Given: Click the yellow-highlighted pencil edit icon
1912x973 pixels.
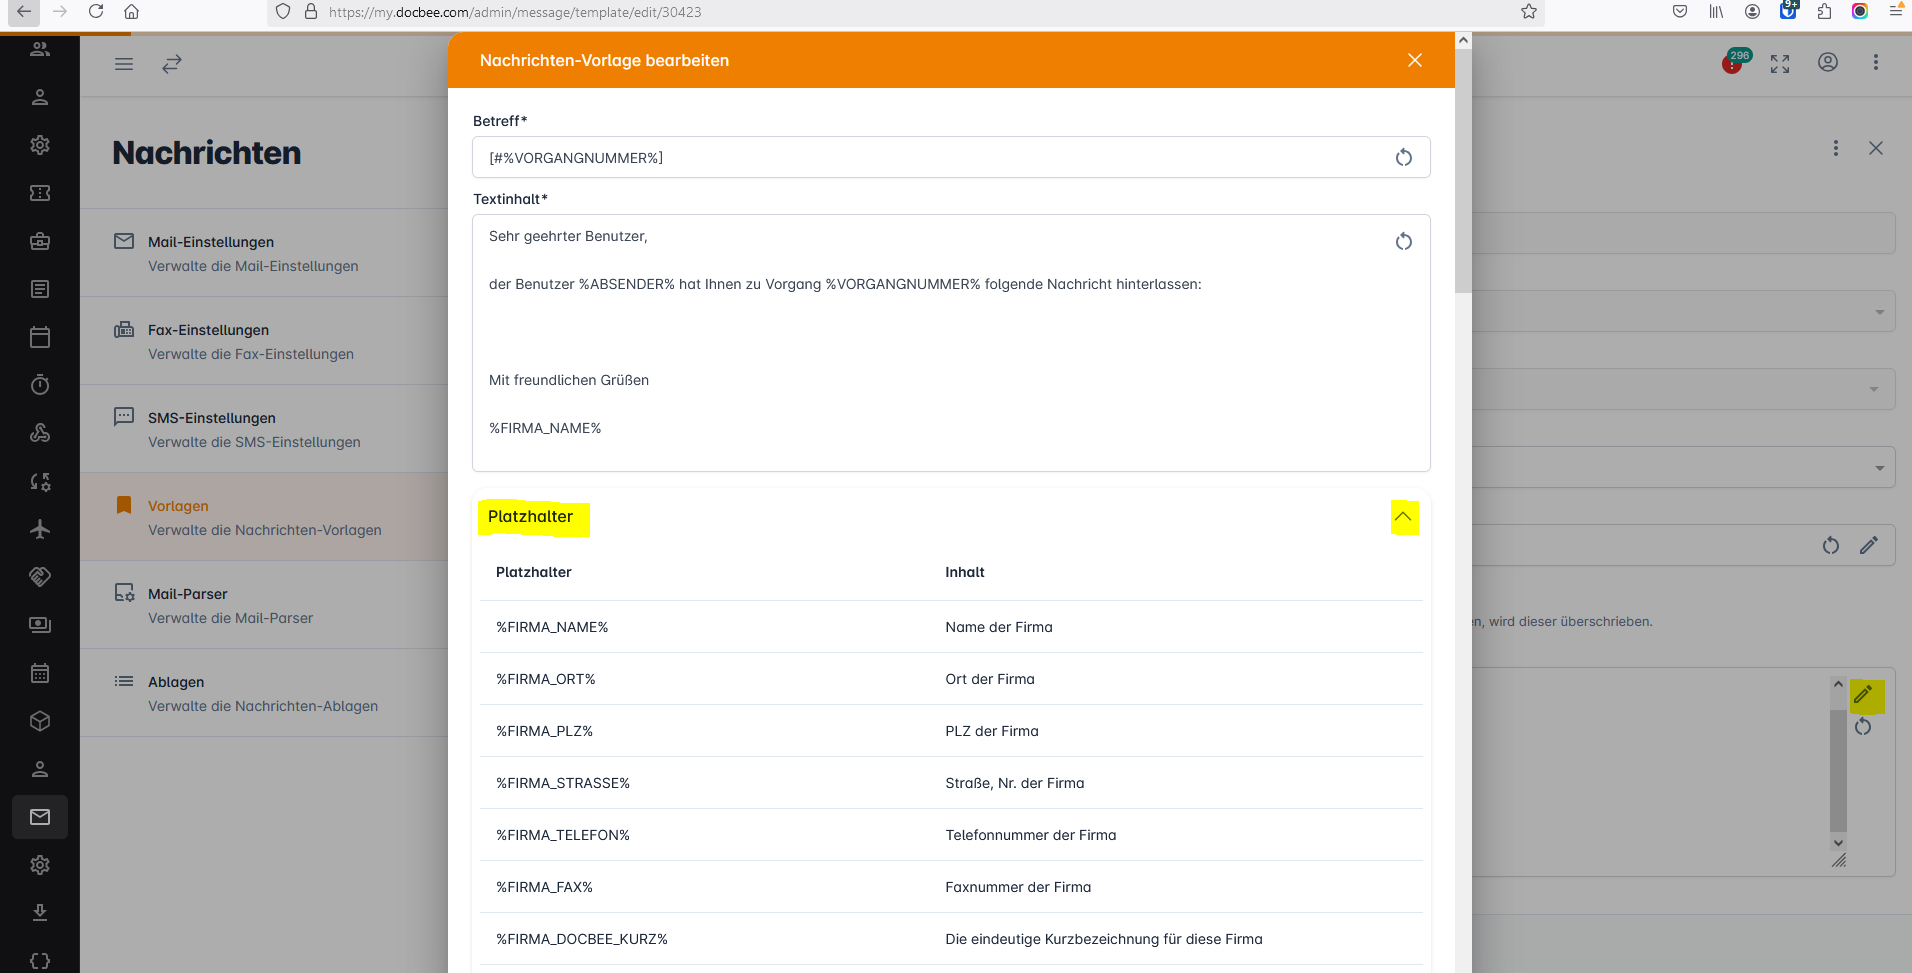Looking at the screenshot, I should click(x=1864, y=695).
